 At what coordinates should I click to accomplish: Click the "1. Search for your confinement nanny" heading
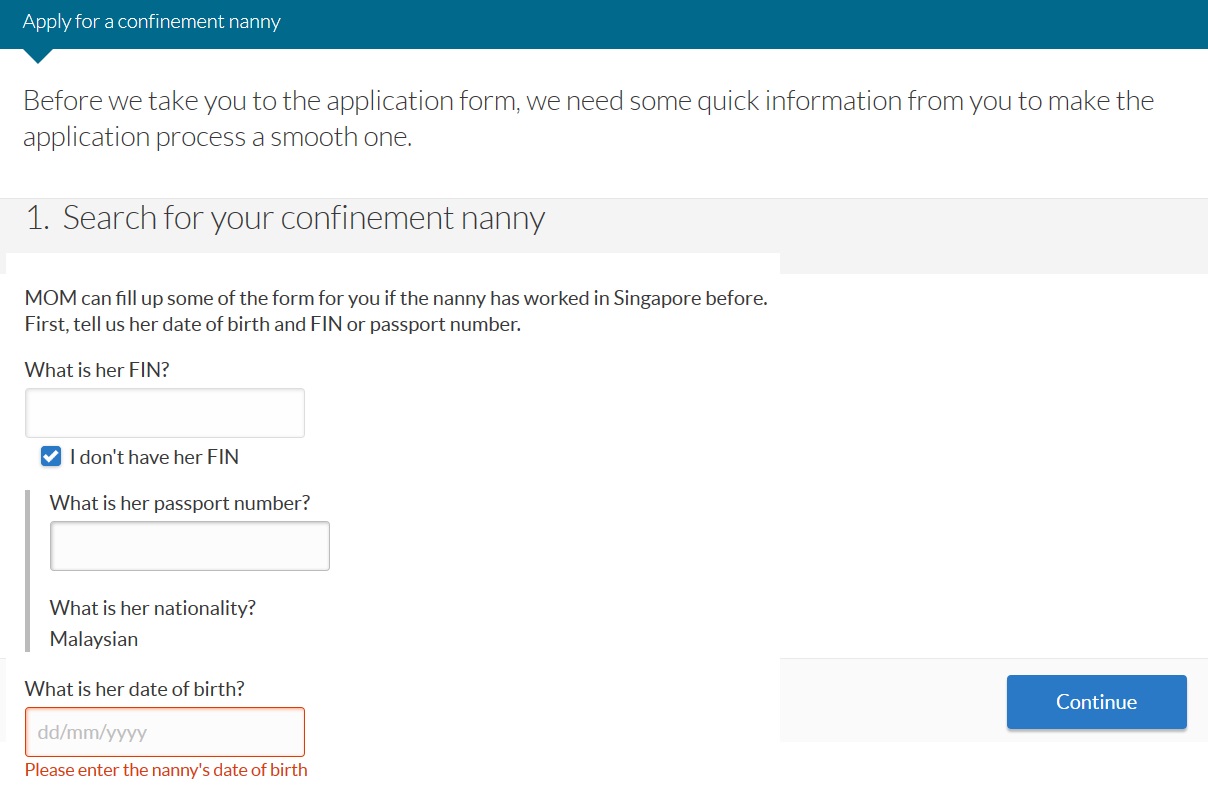pyautogui.click(x=285, y=218)
